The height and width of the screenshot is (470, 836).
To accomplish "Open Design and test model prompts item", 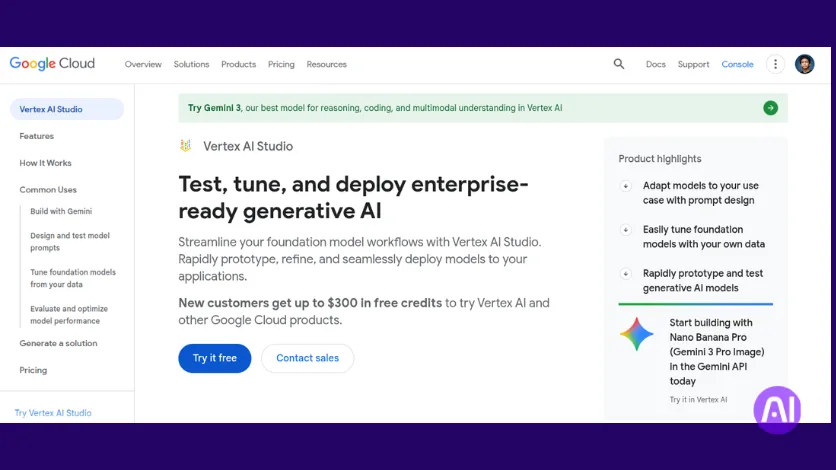I will pos(70,241).
